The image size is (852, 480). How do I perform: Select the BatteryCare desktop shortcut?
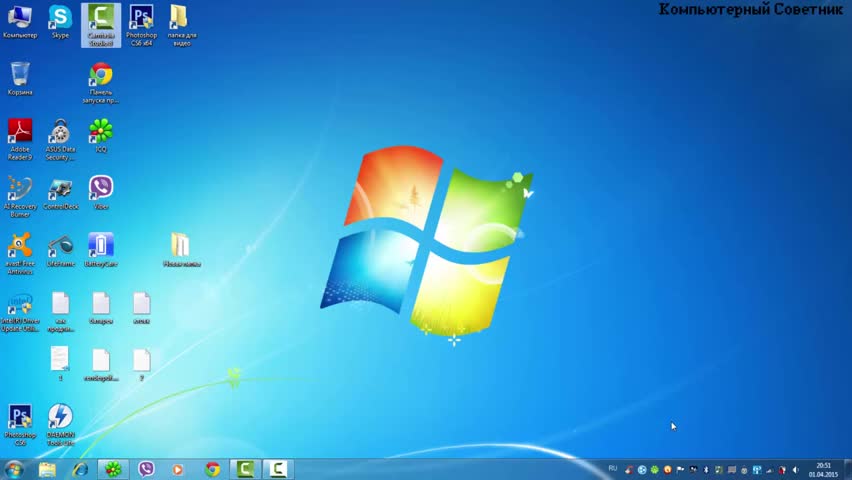[101, 250]
